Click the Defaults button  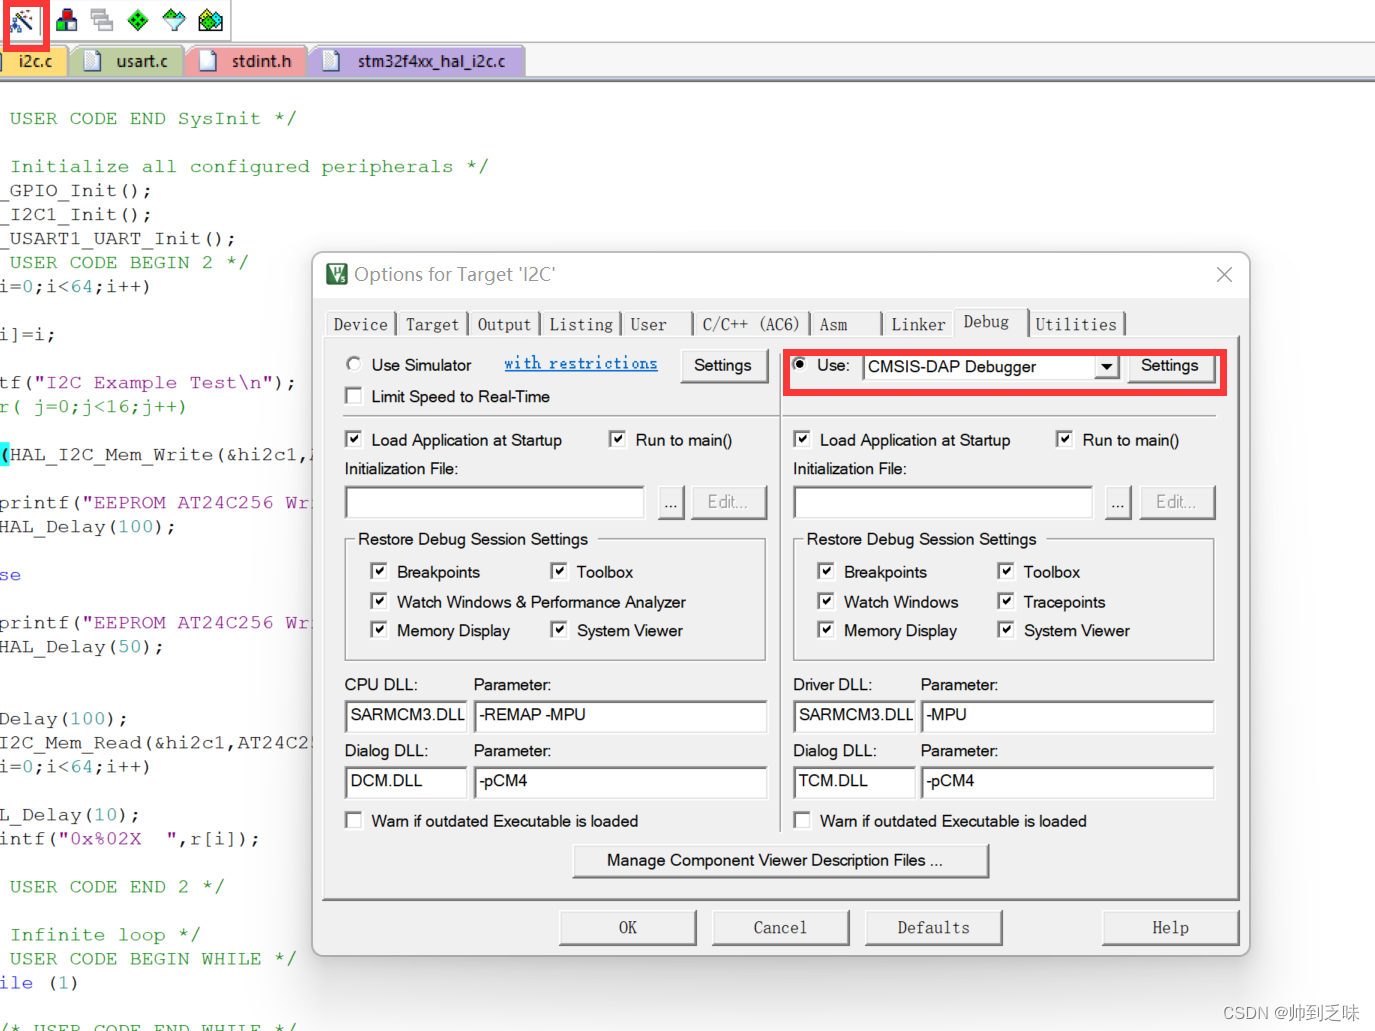pyautogui.click(x=933, y=927)
